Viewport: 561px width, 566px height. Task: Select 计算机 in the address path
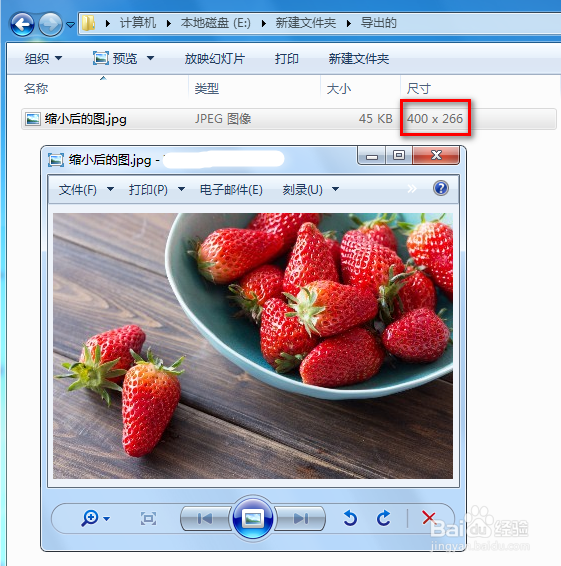point(138,23)
